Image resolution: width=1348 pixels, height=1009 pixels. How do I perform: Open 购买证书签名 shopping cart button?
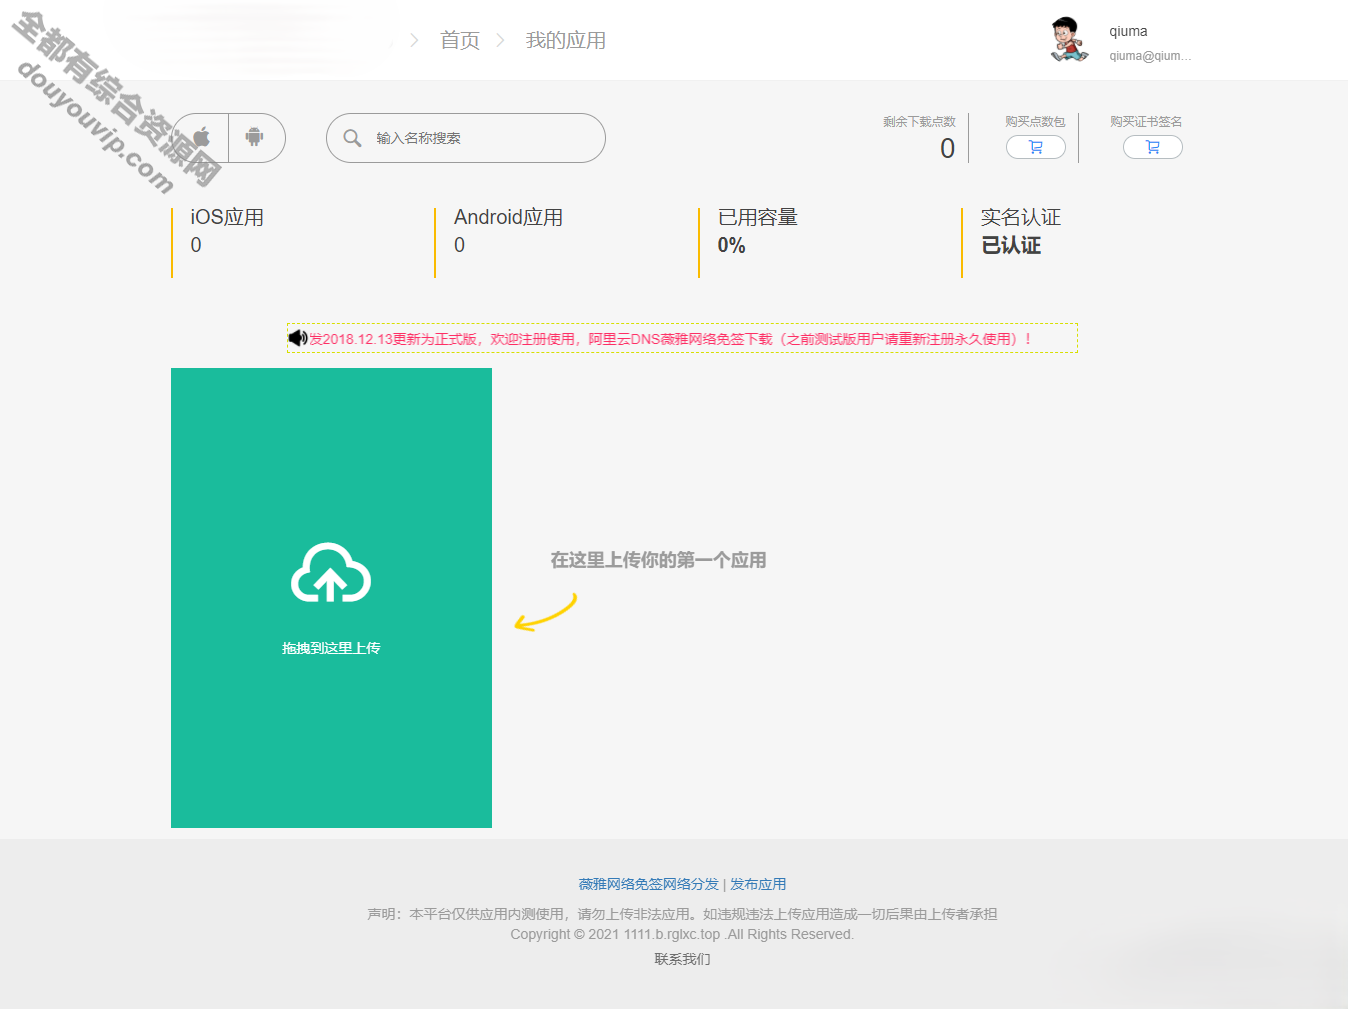pyautogui.click(x=1152, y=147)
